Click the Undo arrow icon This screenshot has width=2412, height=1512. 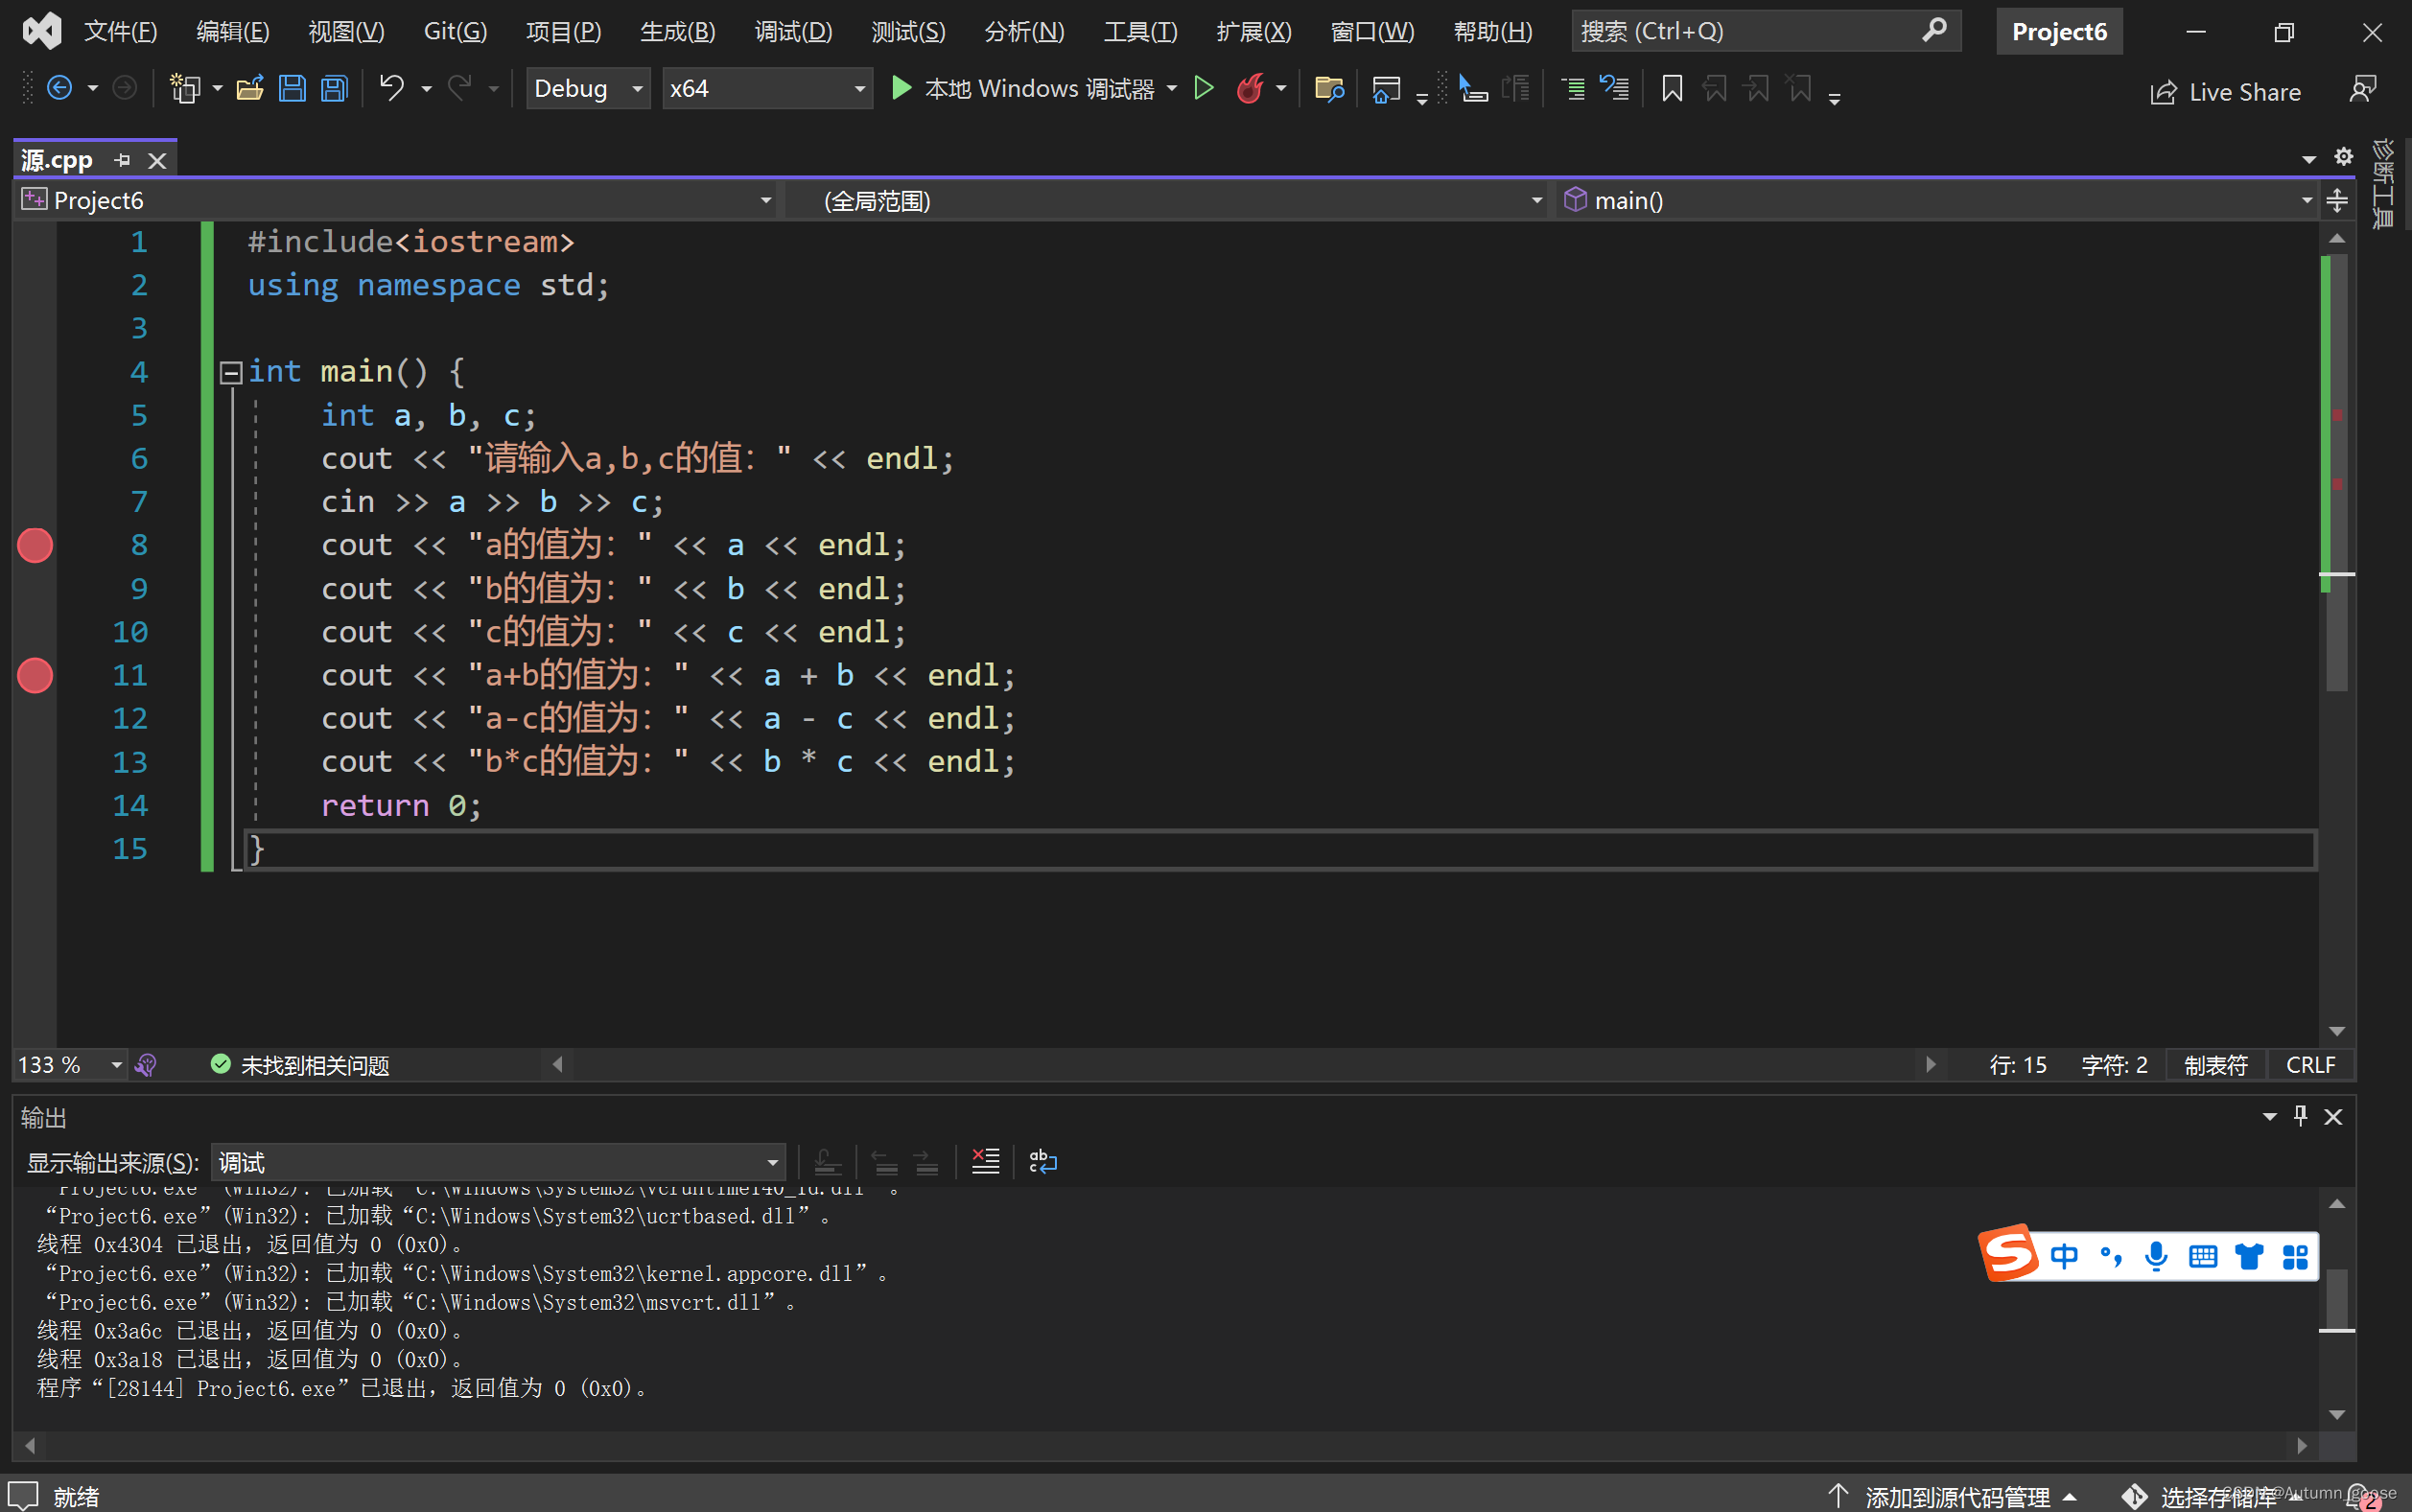point(391,89)
